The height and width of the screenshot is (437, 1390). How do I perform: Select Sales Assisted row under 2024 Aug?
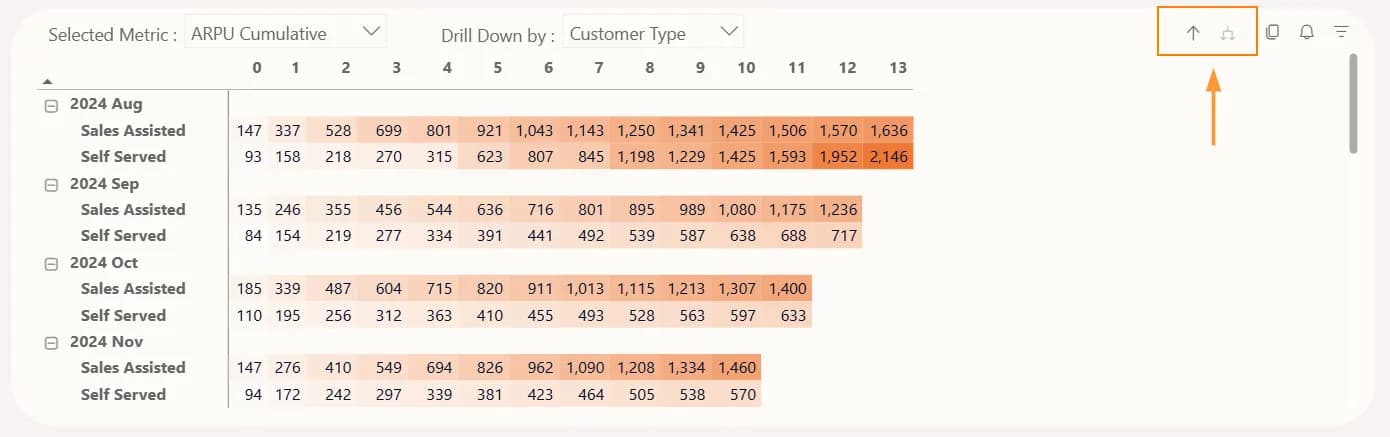click(133, 130)
